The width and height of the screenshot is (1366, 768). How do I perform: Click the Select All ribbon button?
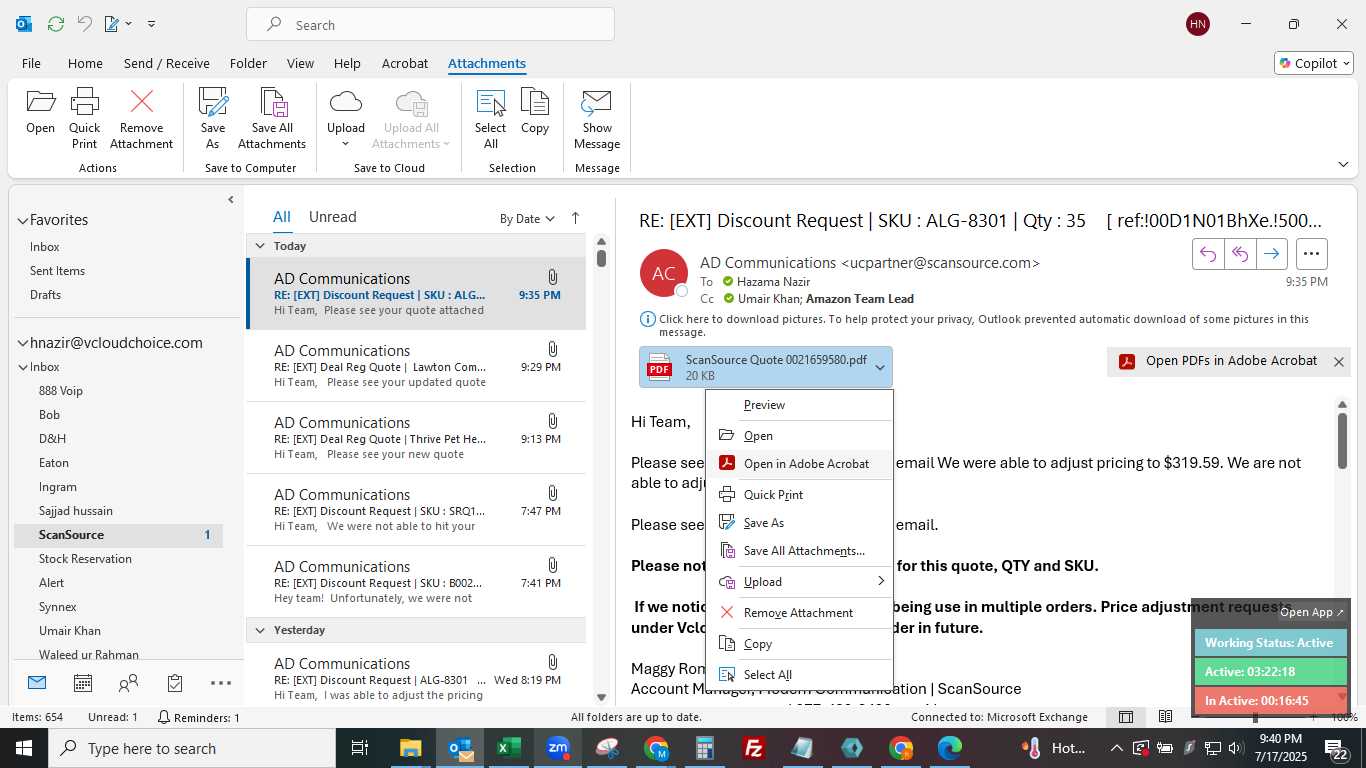coord(490,118)
